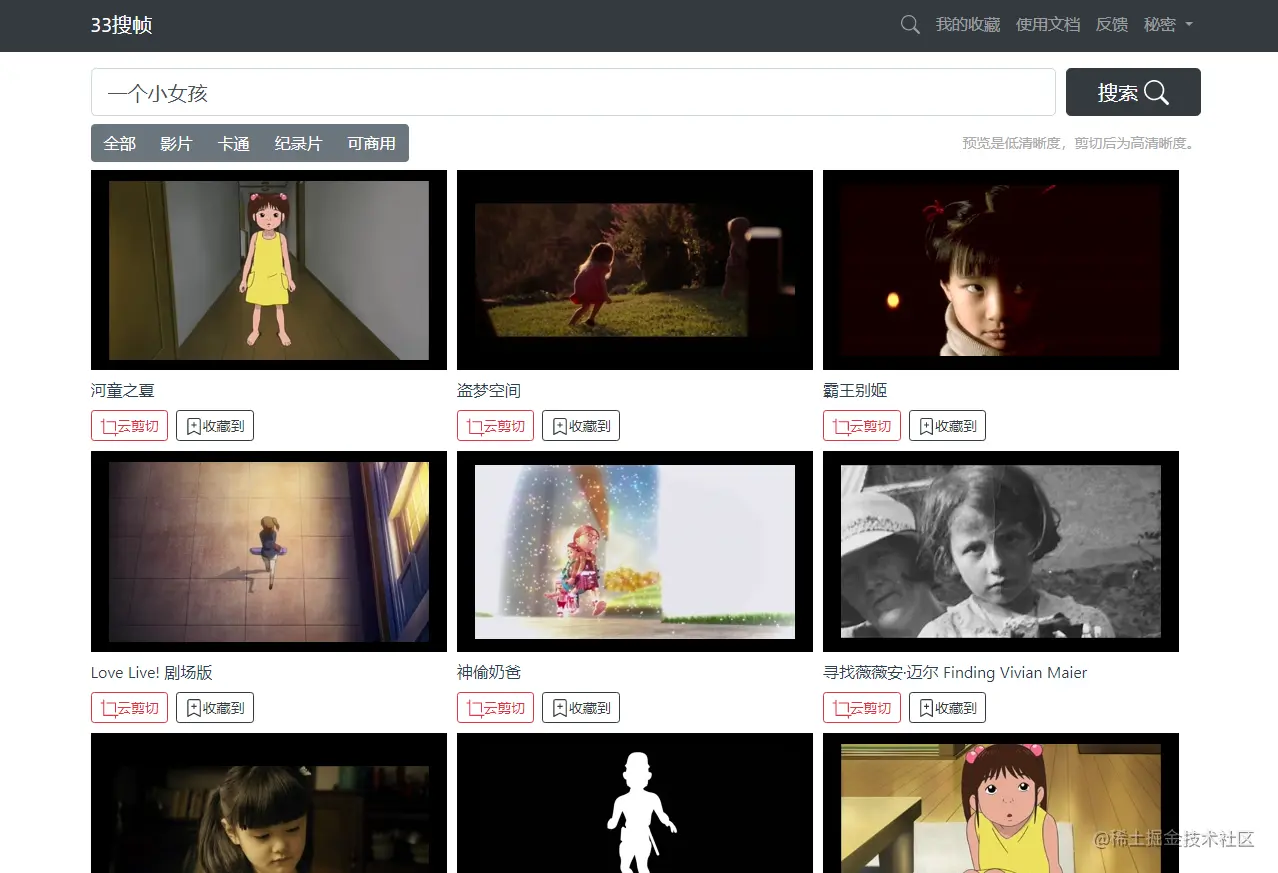1278x873 pixels.
Task: Click 云剪切 under 神偷奶爸
Action: [x=495, y=708]
